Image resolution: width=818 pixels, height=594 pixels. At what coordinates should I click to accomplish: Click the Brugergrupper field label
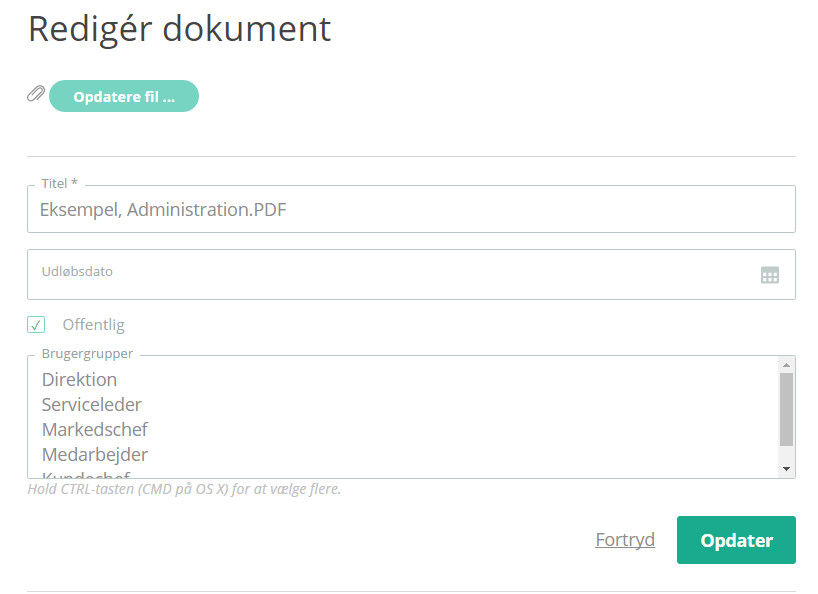87,354
